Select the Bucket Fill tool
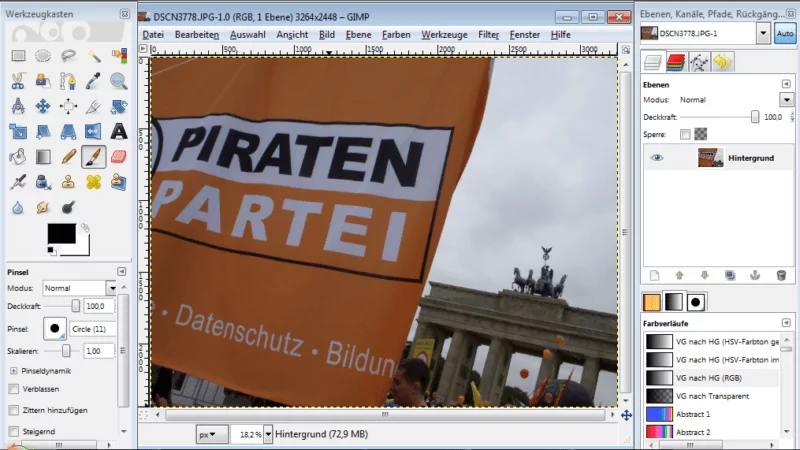Image resolution: width=800 pixels, height=450 pixels. coord(18,157)
